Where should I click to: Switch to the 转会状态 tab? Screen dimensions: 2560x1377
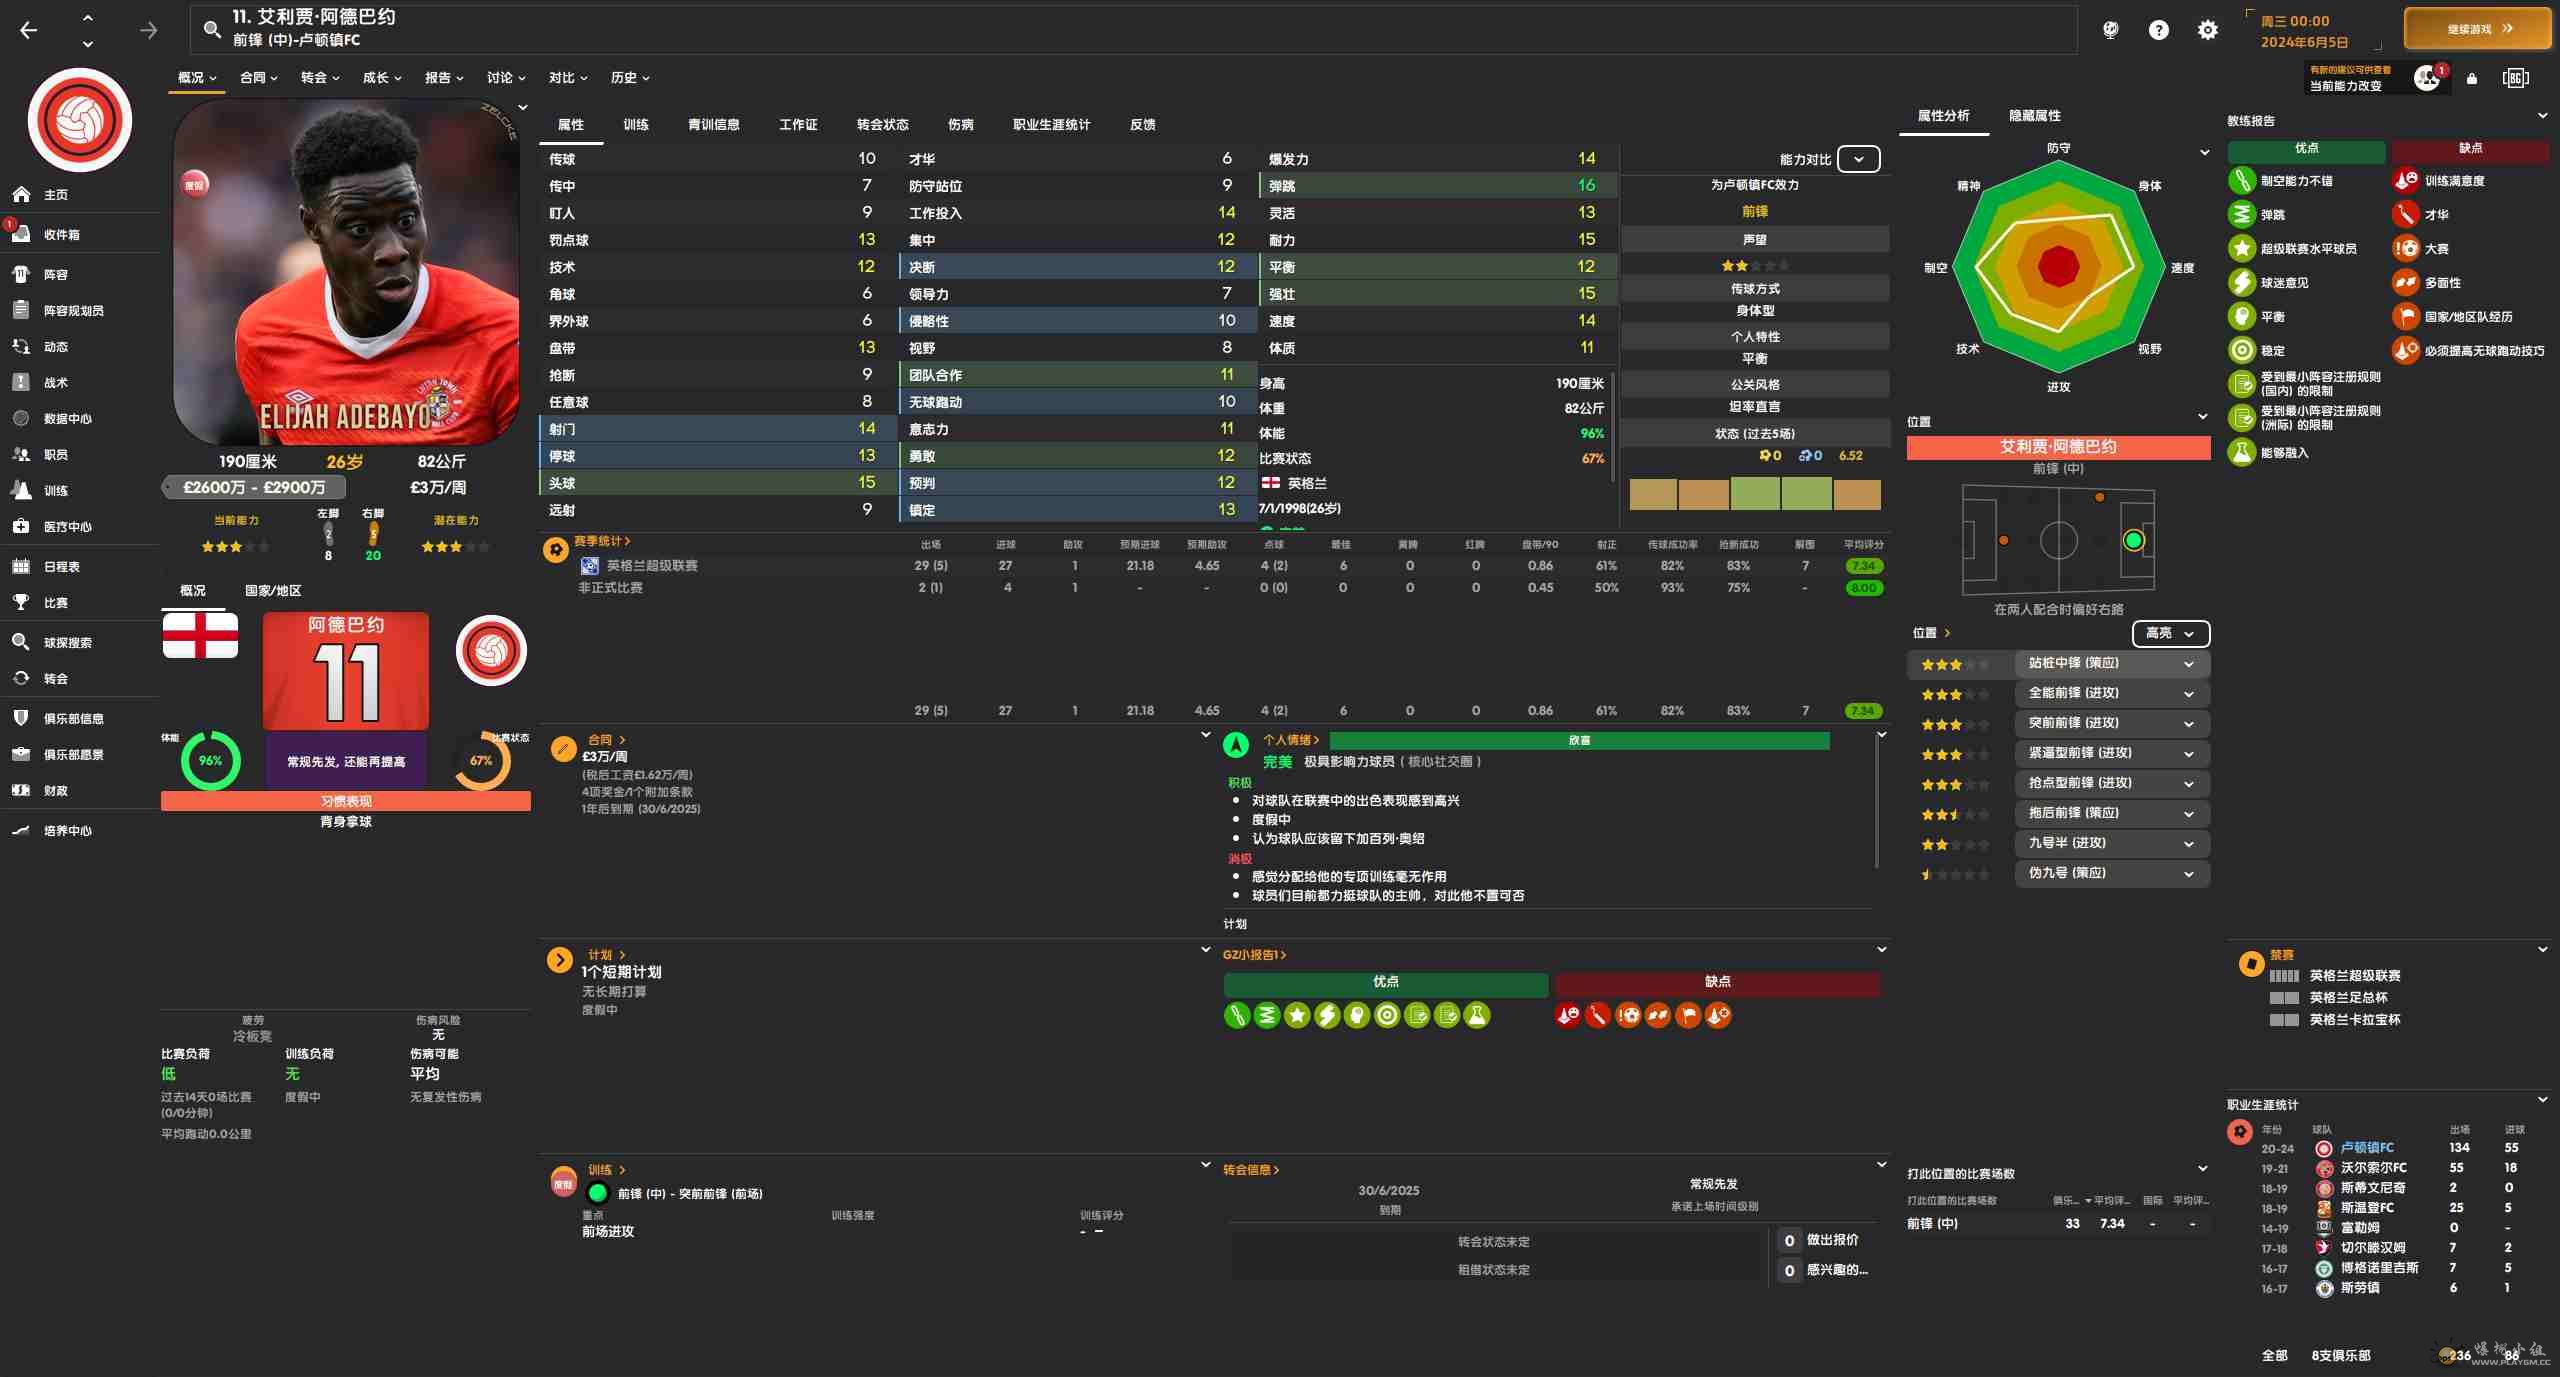pos(883,125)
